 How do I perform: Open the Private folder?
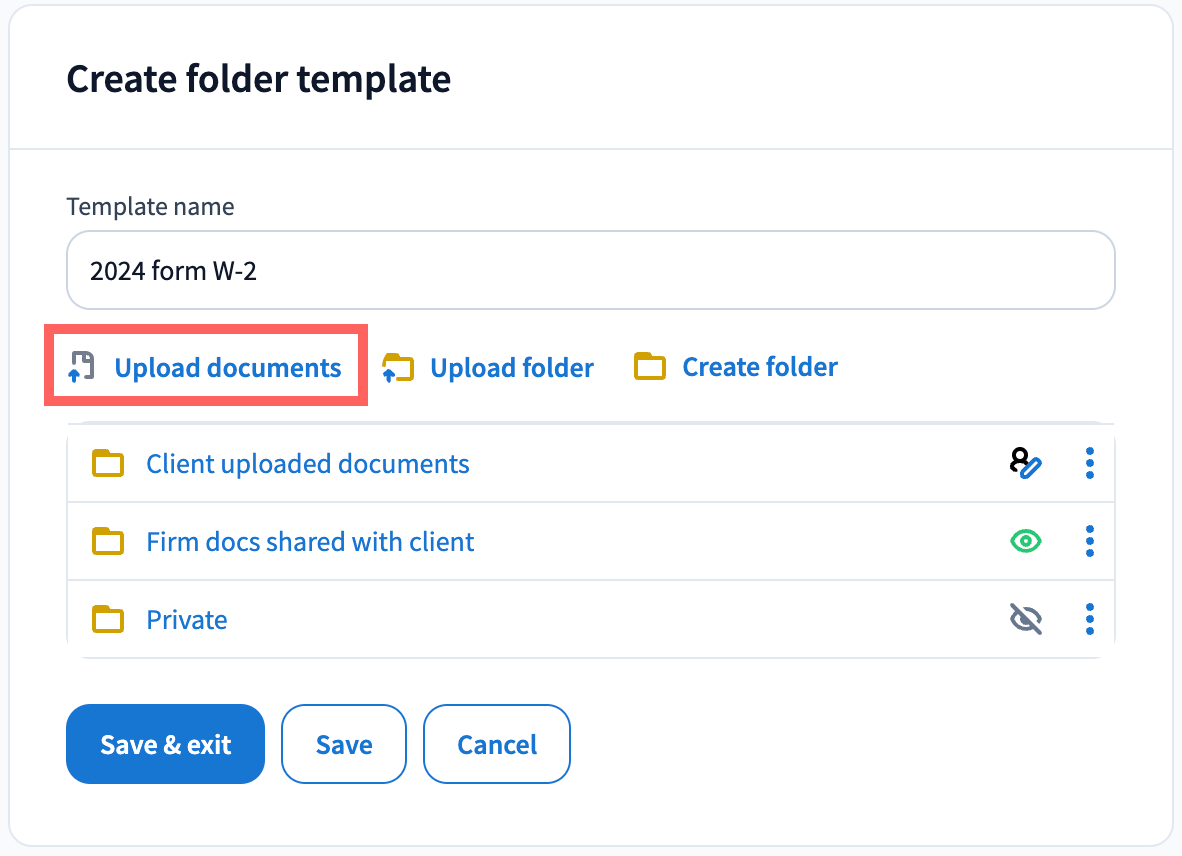187,620
